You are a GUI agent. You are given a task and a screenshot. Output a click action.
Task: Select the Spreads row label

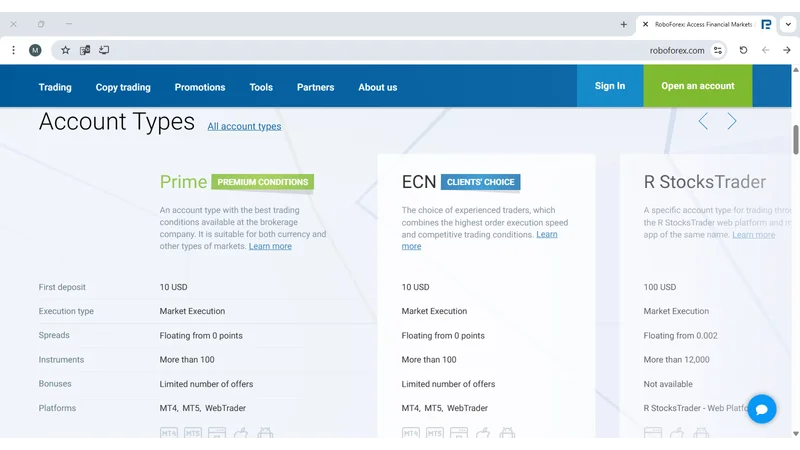click(x=54, y=335)
